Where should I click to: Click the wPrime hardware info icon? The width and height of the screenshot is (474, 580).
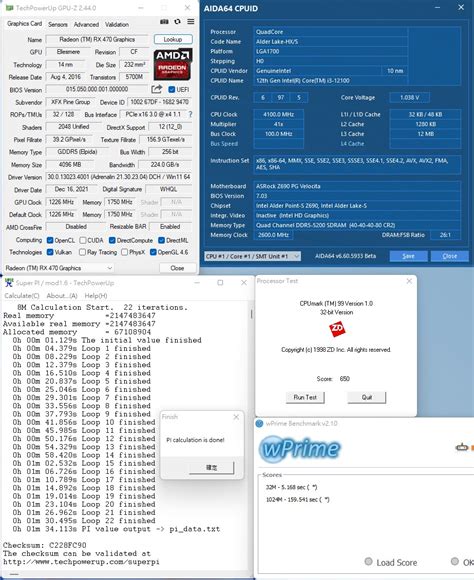click(462, 447)
